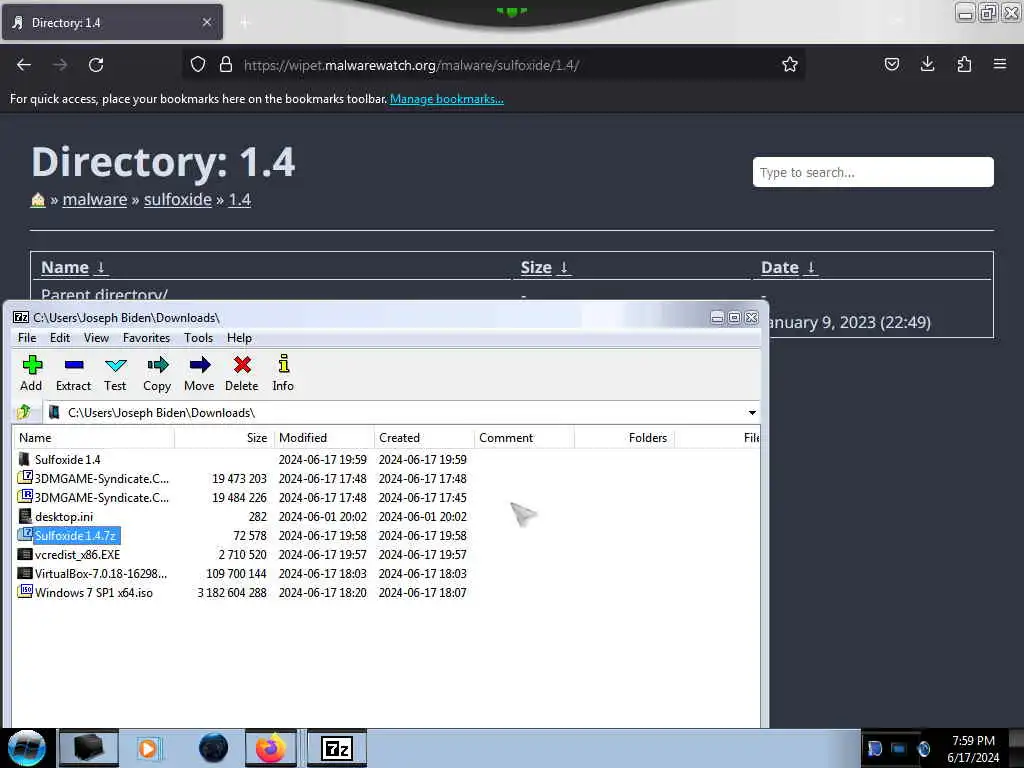
Task: Open the Firefox downloads panel
Action: pos(927,65)
